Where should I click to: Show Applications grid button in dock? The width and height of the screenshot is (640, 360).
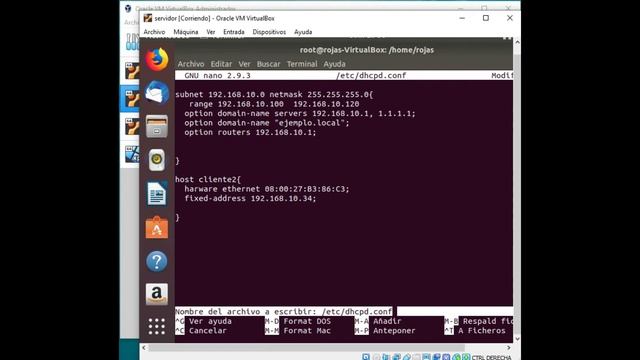tap(157, 327)
